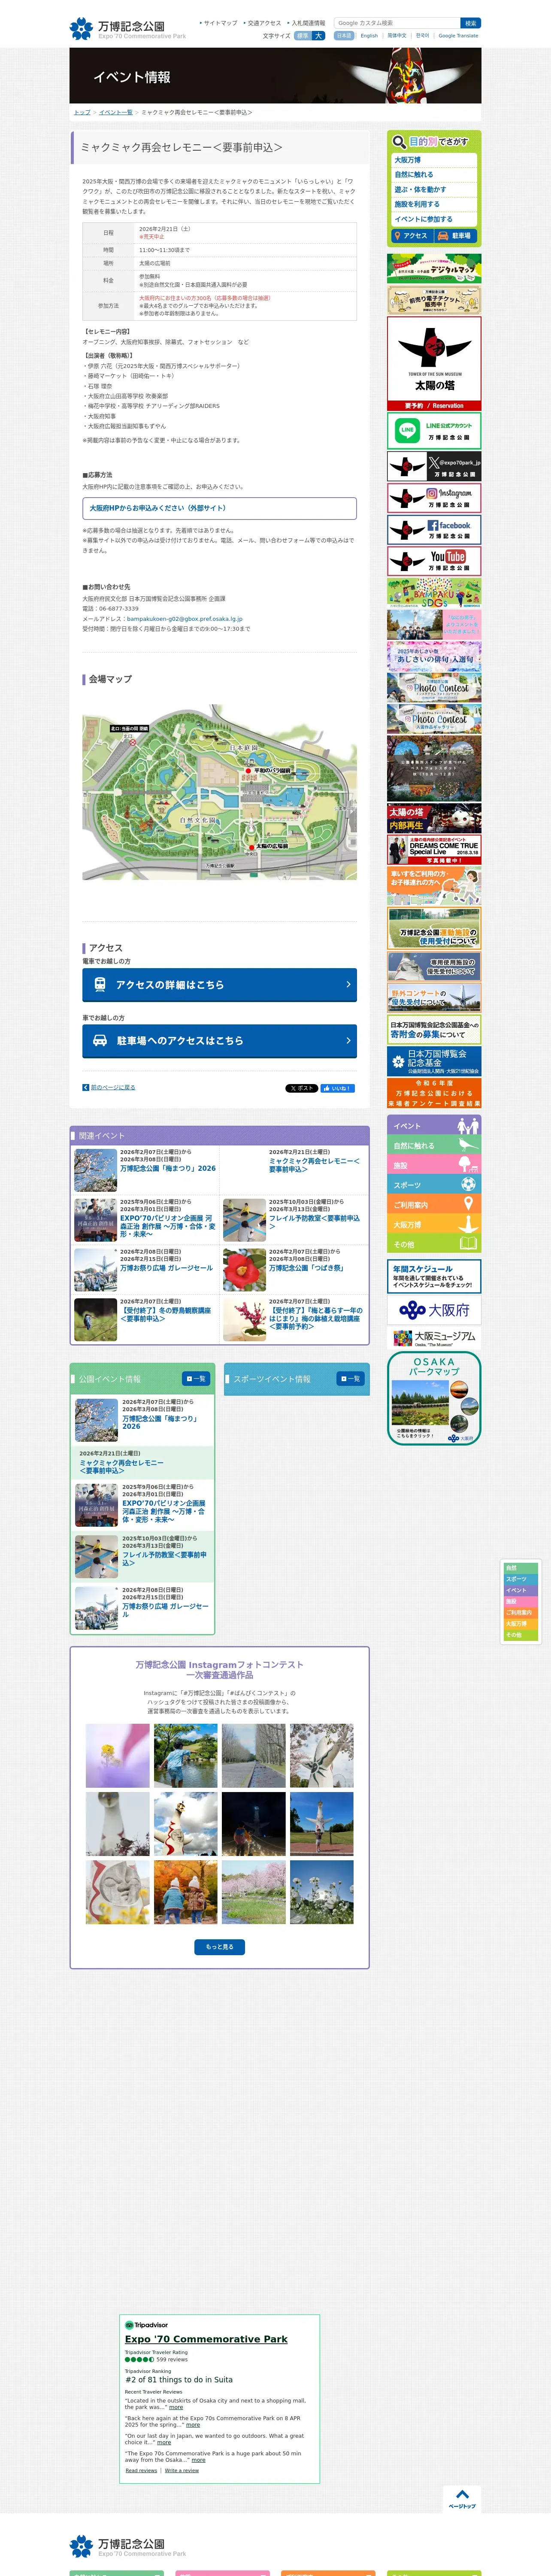
Task: Select 施設を利用する in 目的別でさがす
Action: [x=434, y=204]
